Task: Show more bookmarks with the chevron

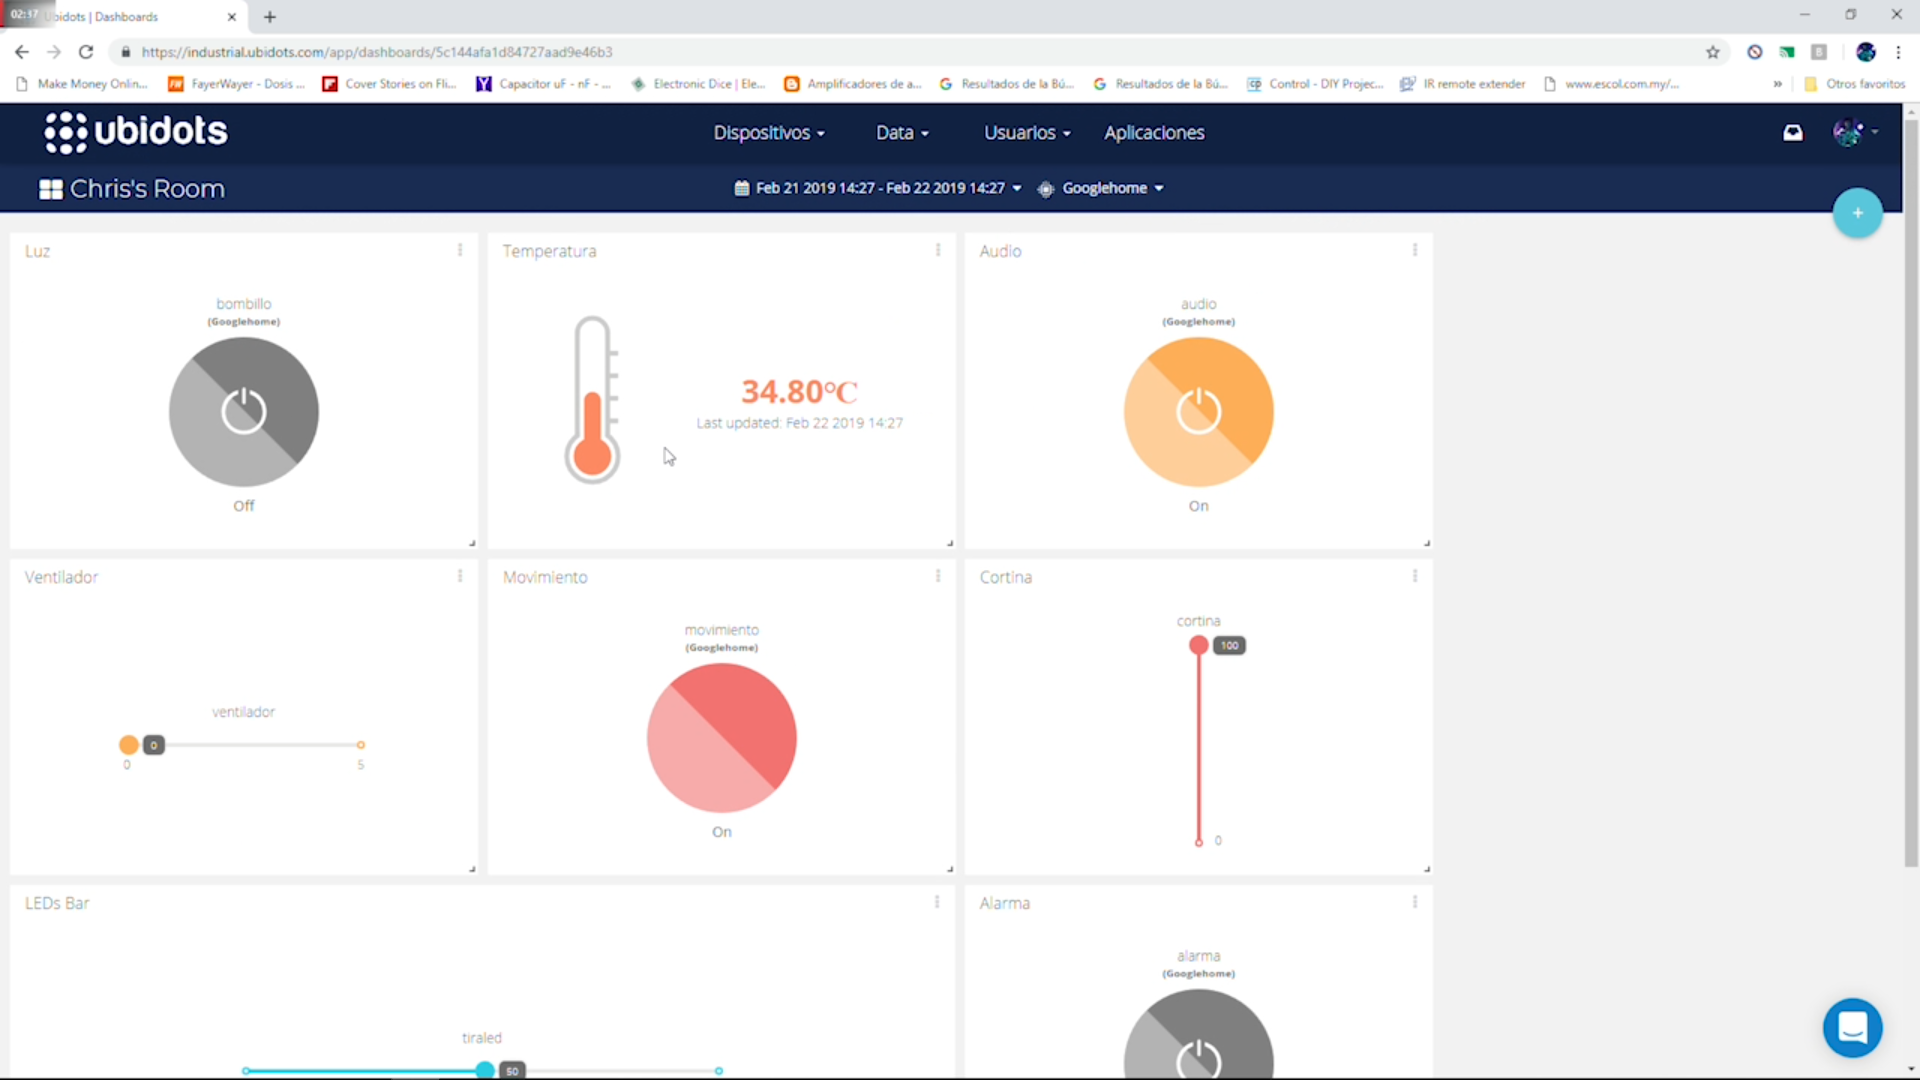Action: [1777, 84]
